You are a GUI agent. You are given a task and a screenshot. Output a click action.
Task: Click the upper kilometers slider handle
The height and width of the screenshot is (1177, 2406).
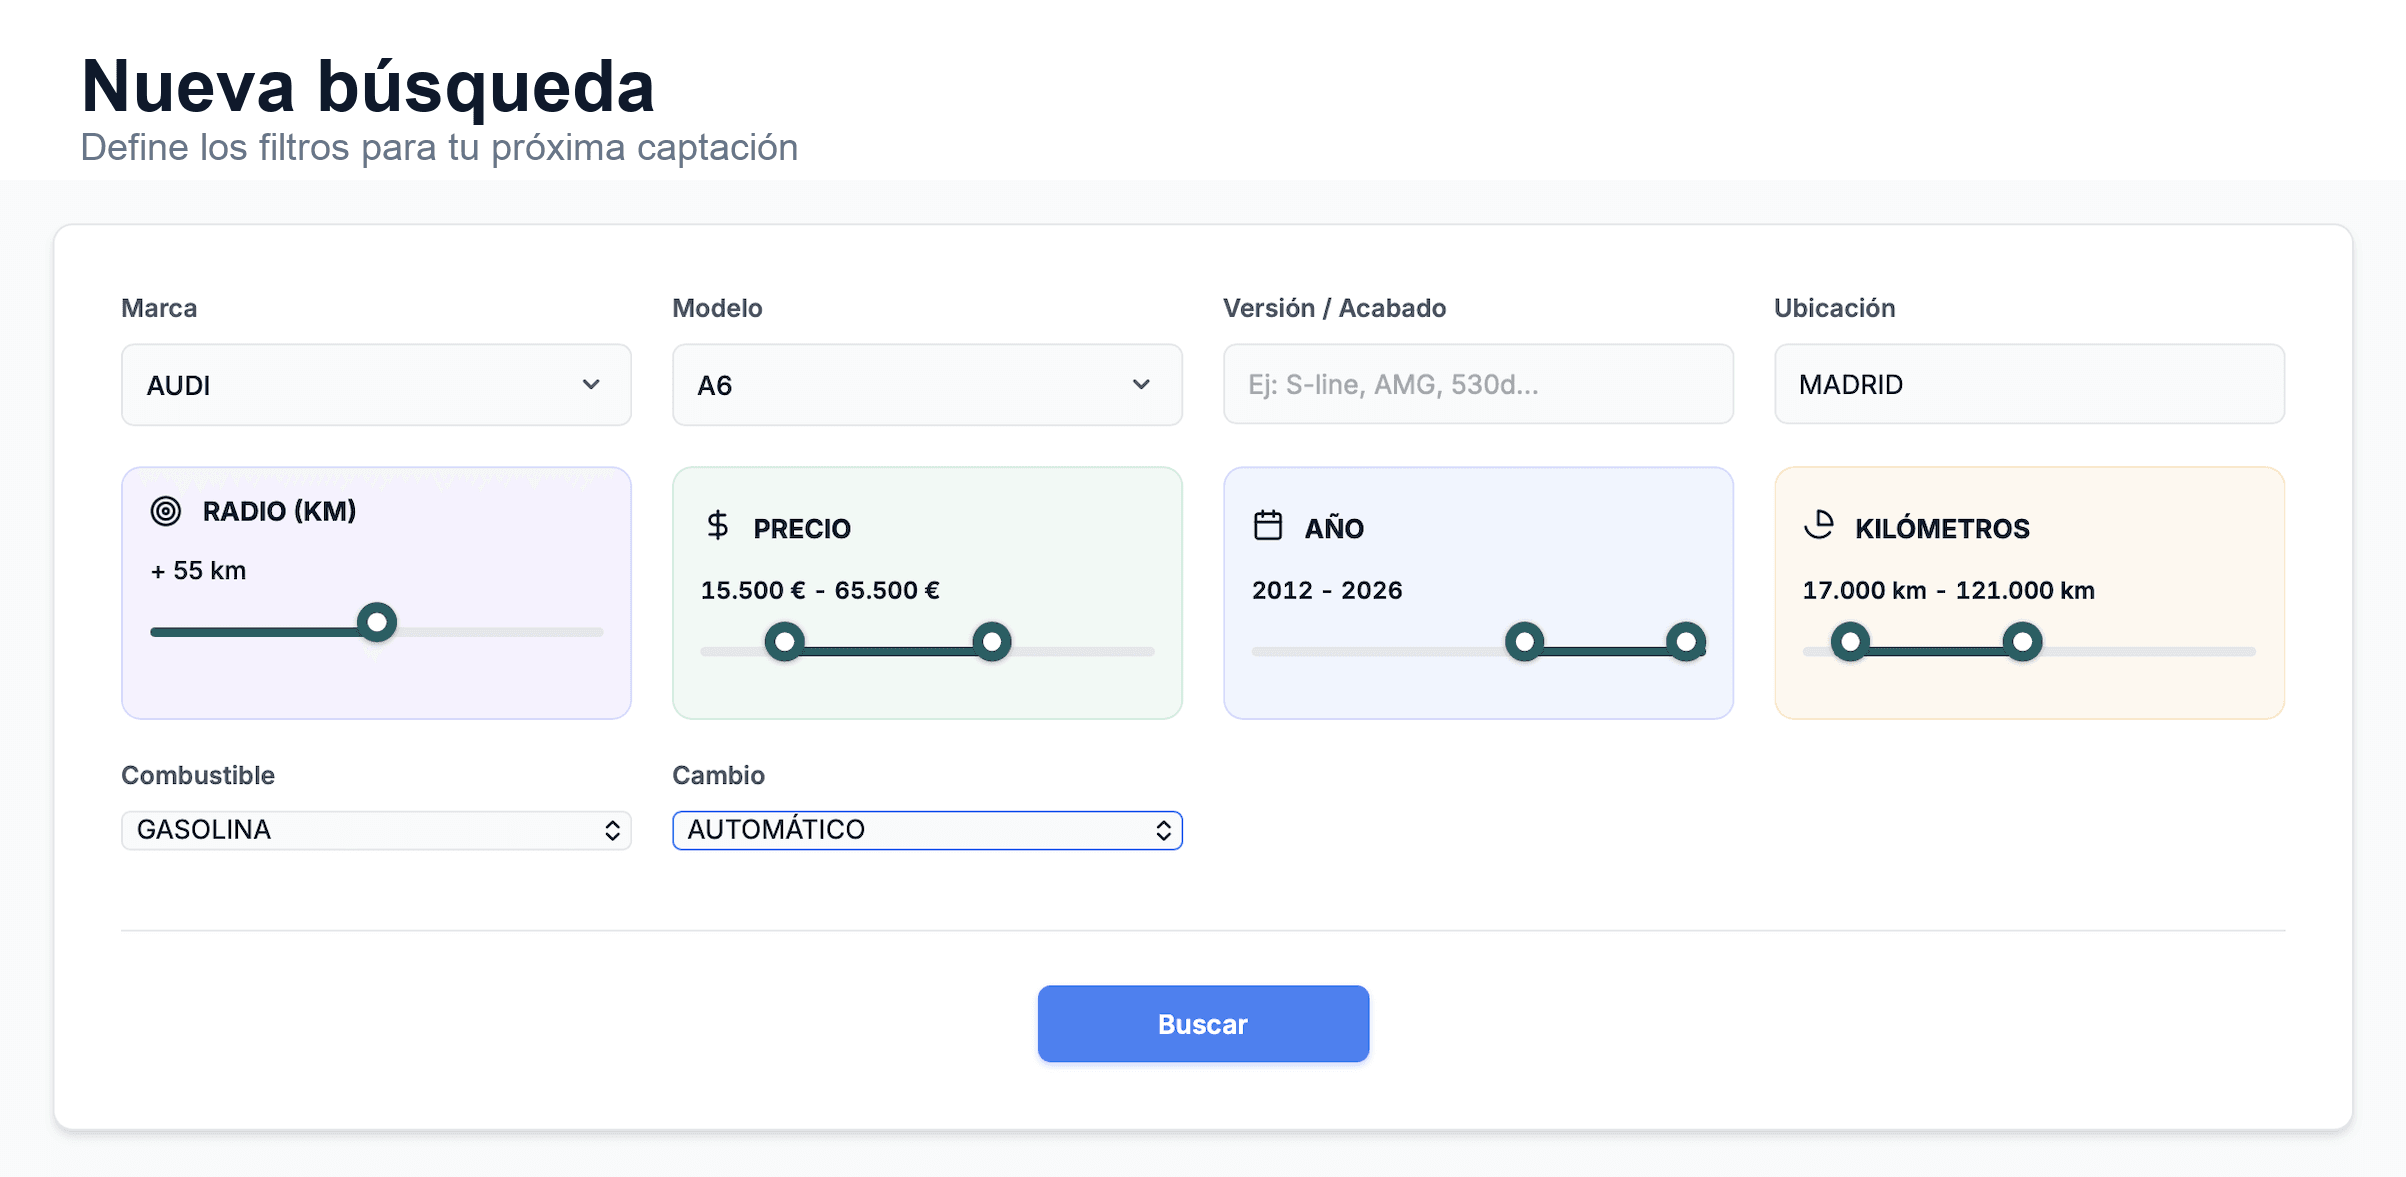tap(2022, 641)
